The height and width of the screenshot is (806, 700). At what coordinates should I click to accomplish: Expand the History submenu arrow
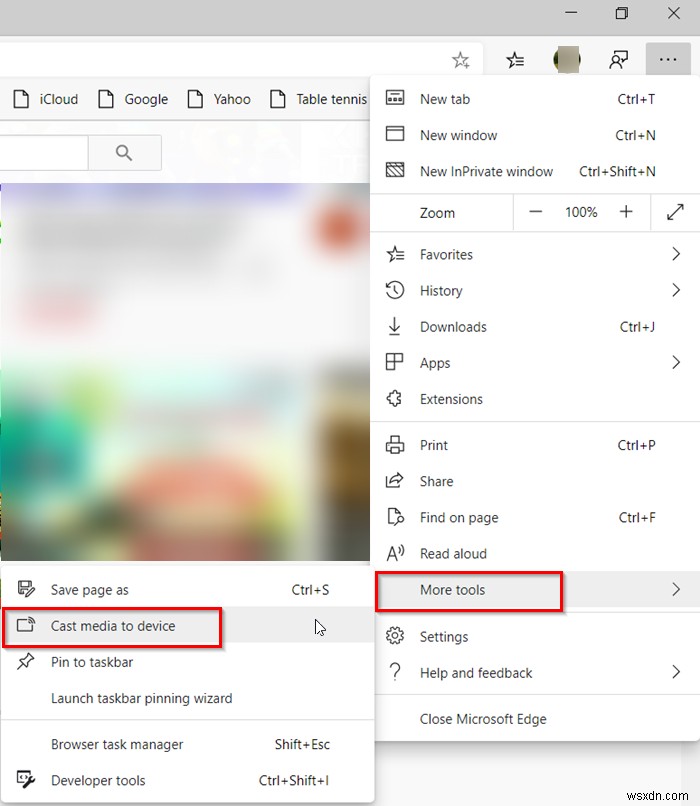(676, 290)
